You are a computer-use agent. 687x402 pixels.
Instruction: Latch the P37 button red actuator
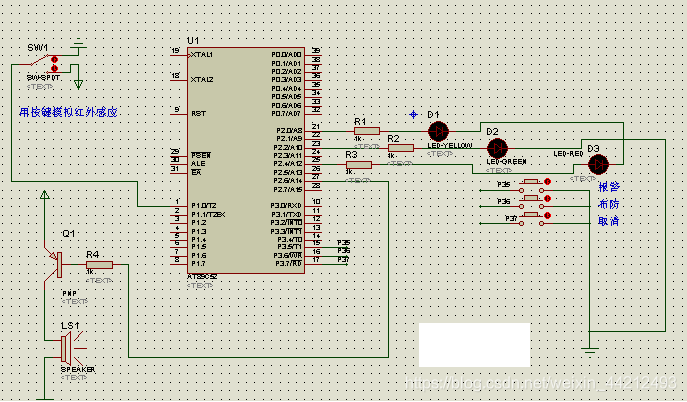547,215
